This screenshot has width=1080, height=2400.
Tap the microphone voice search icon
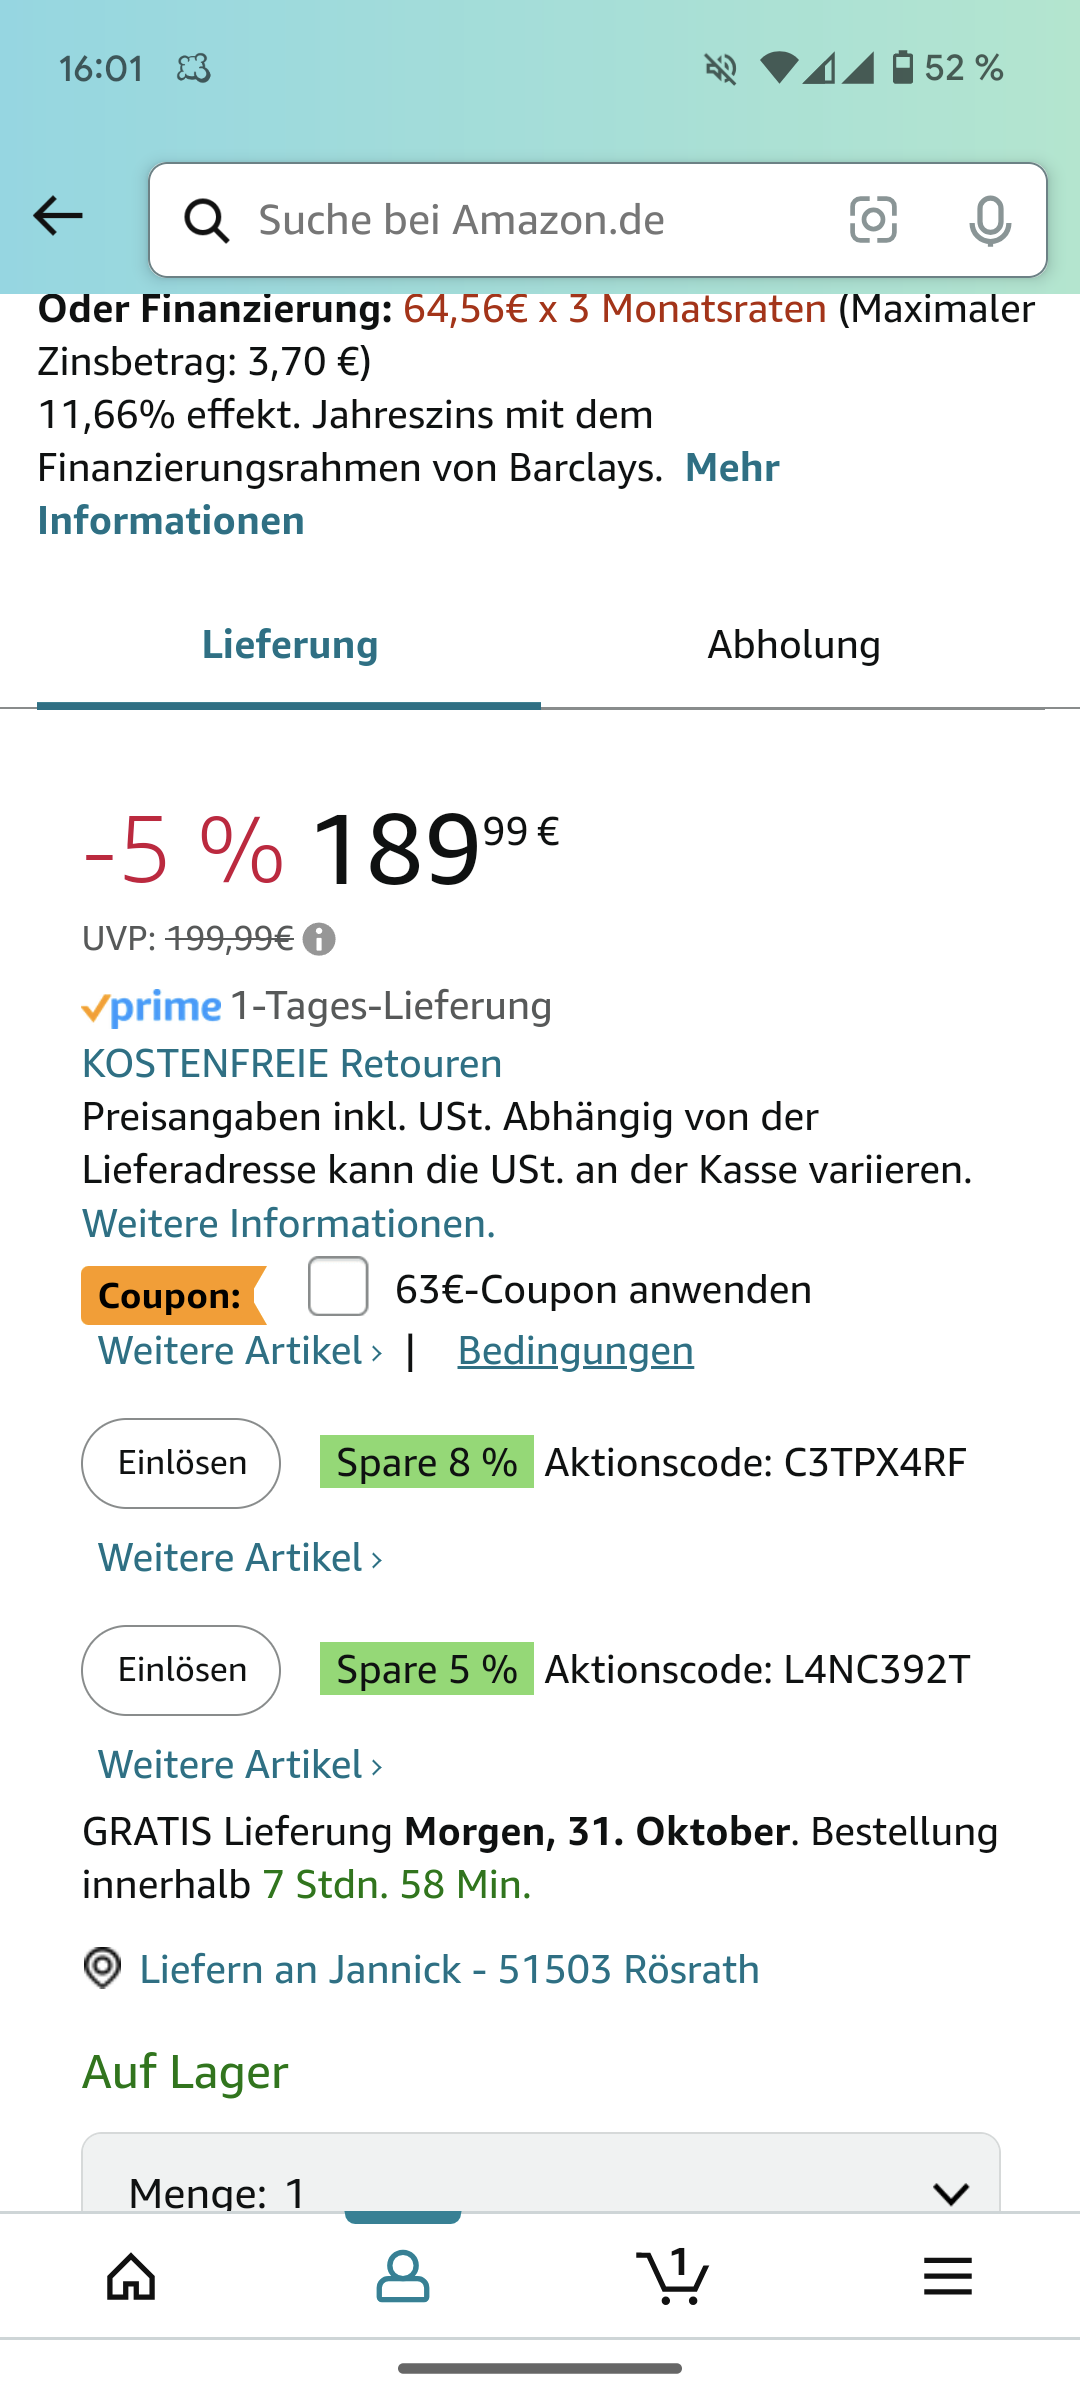(989, 220)
